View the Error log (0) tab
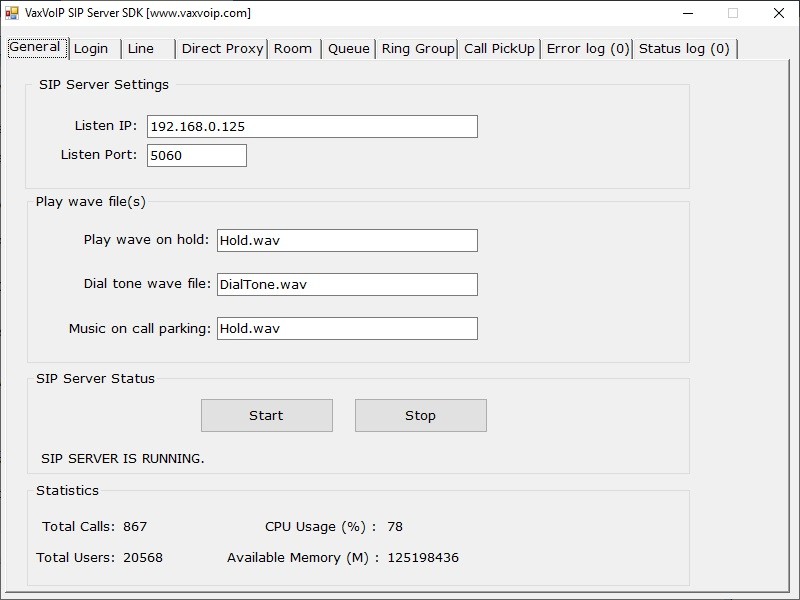This screenshot has height=600, width=800. tap(587, 48)
